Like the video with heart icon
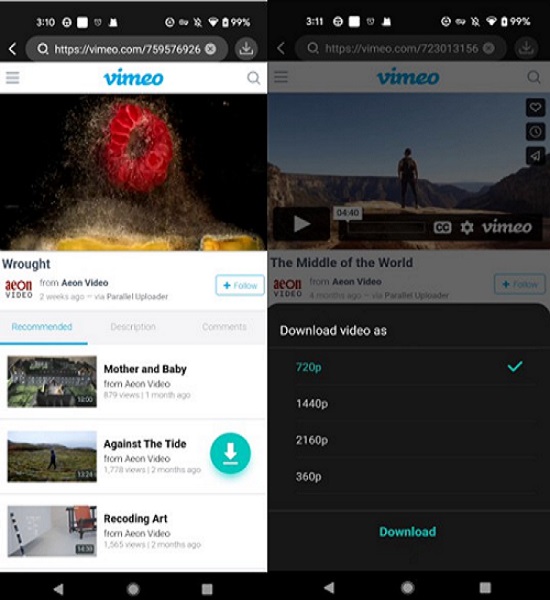Screen dimensions: 550x600 tap(535, 107)
